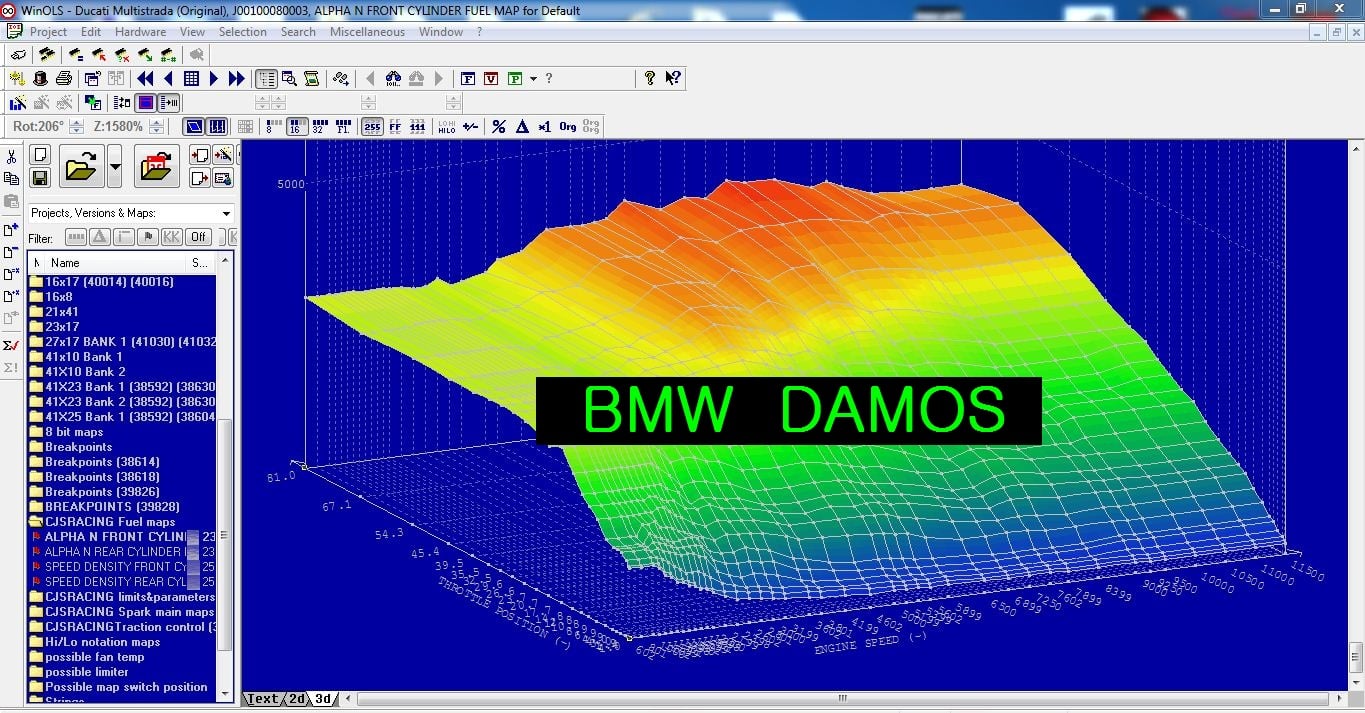Click the printer icon
Viewport: 1365px width, 713px height.
pos(64,78)
